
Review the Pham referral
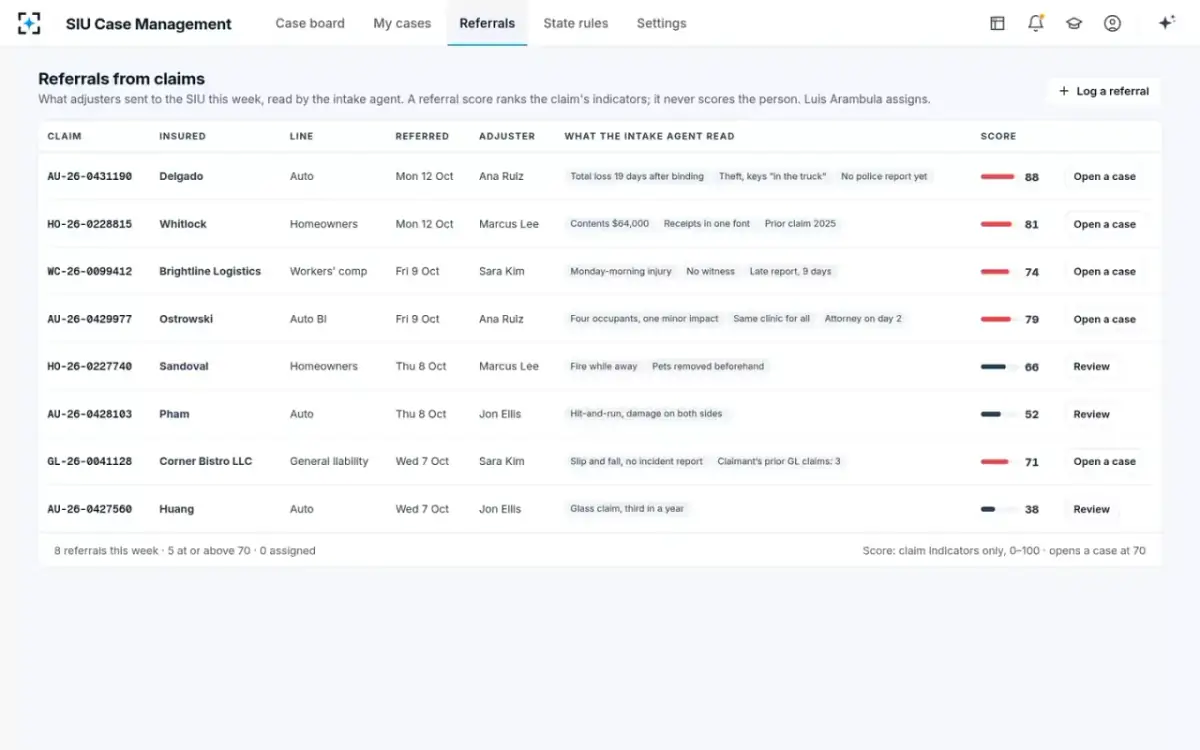coord(1091,414)
